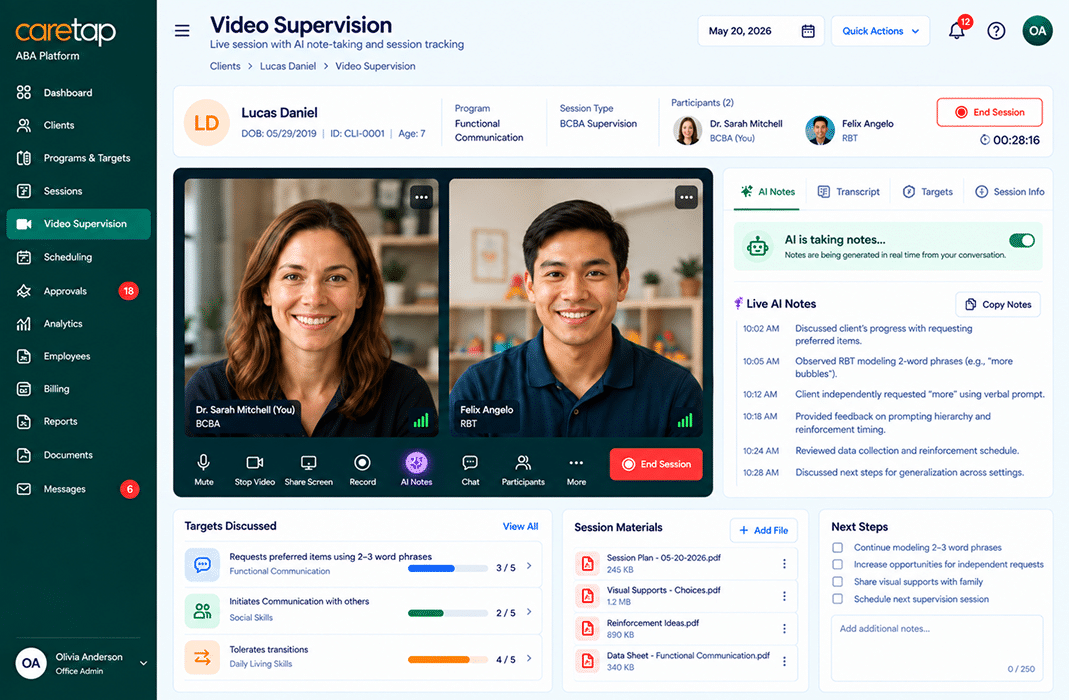Open options for Data Sheet pdf
Viewport: 1069px width, 700px height.
(784, 661)
